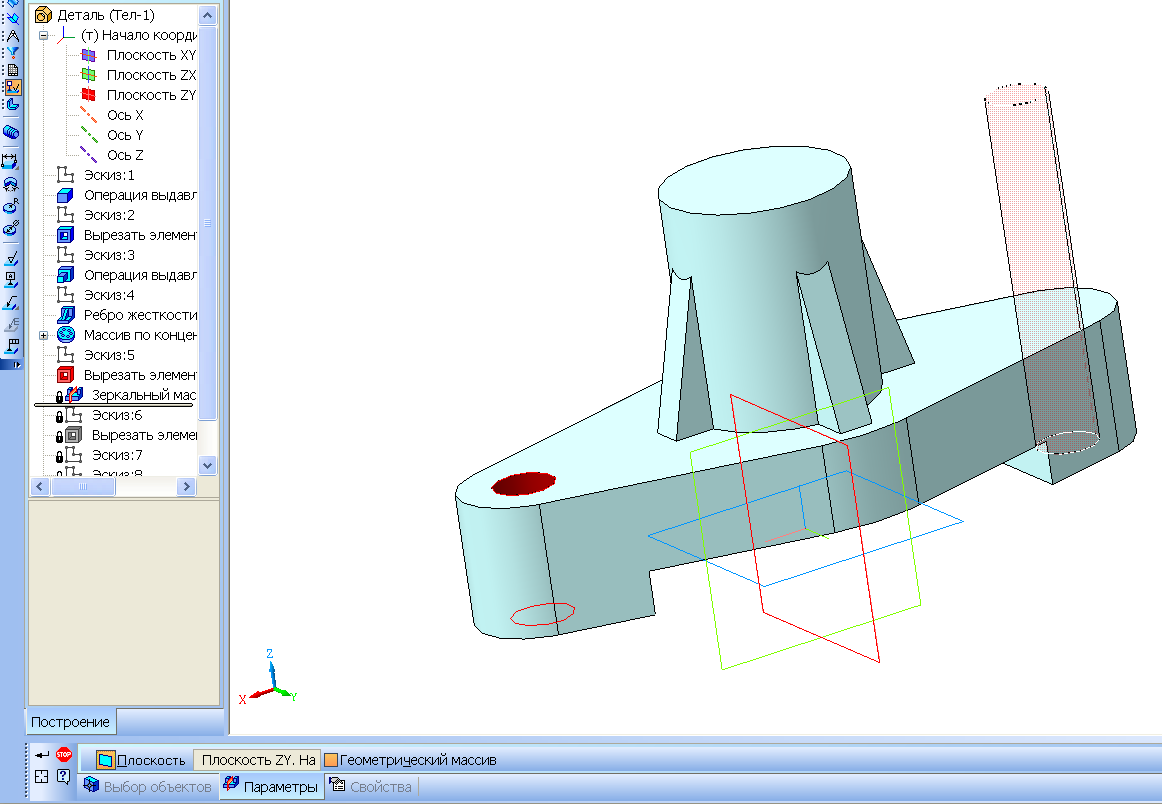
Task: Click the tree's horizontal scrollbar right arrow
Action: pos(187,486)
